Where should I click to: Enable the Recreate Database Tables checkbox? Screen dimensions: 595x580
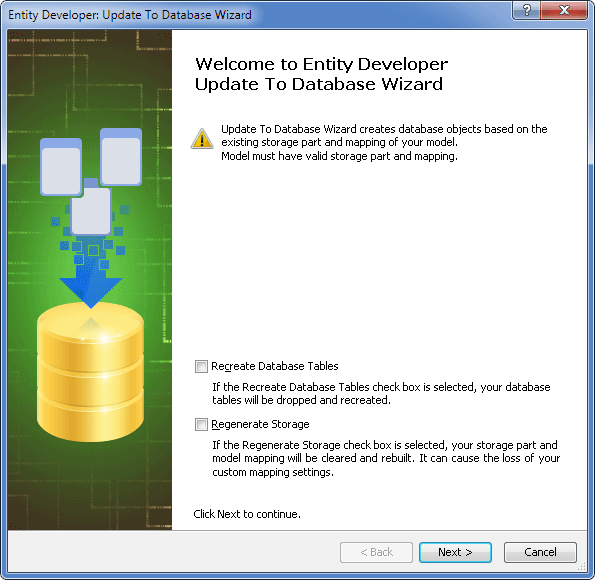[x=201, y=367]
